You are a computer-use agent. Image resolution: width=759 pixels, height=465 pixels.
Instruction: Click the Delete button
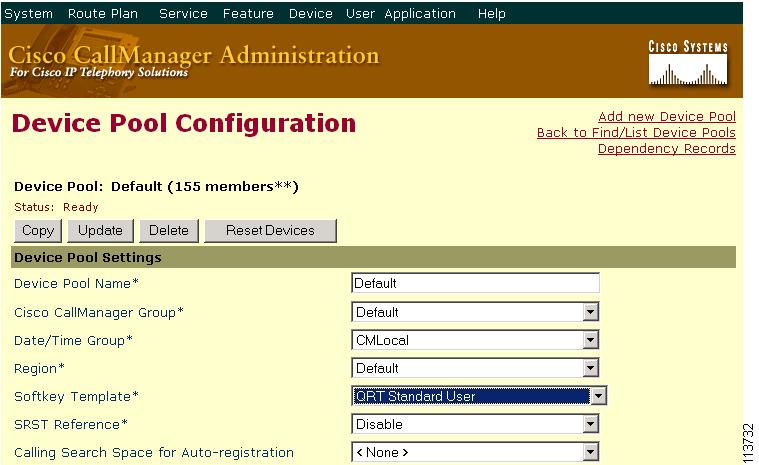coord(168,231)
